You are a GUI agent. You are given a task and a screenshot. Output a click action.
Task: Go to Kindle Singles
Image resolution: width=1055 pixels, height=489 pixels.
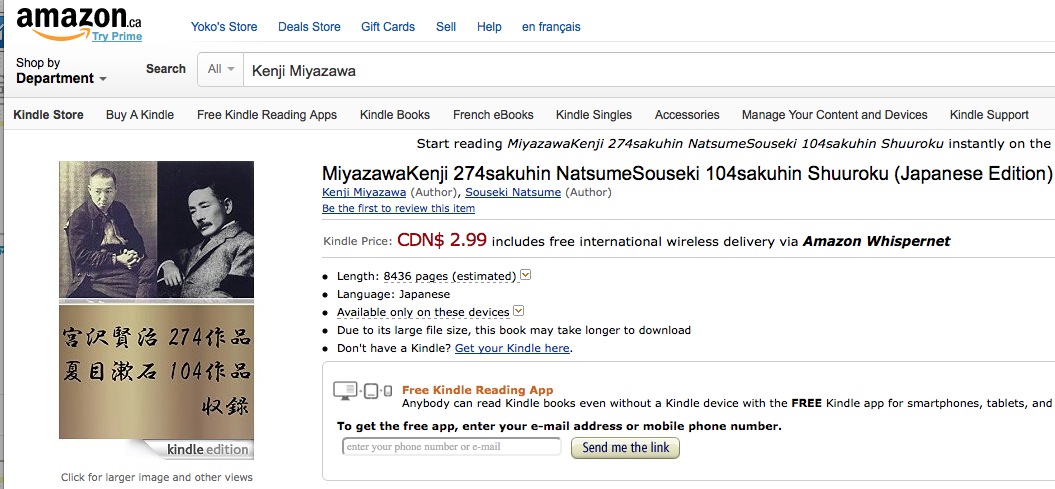(x=594, y=115)
